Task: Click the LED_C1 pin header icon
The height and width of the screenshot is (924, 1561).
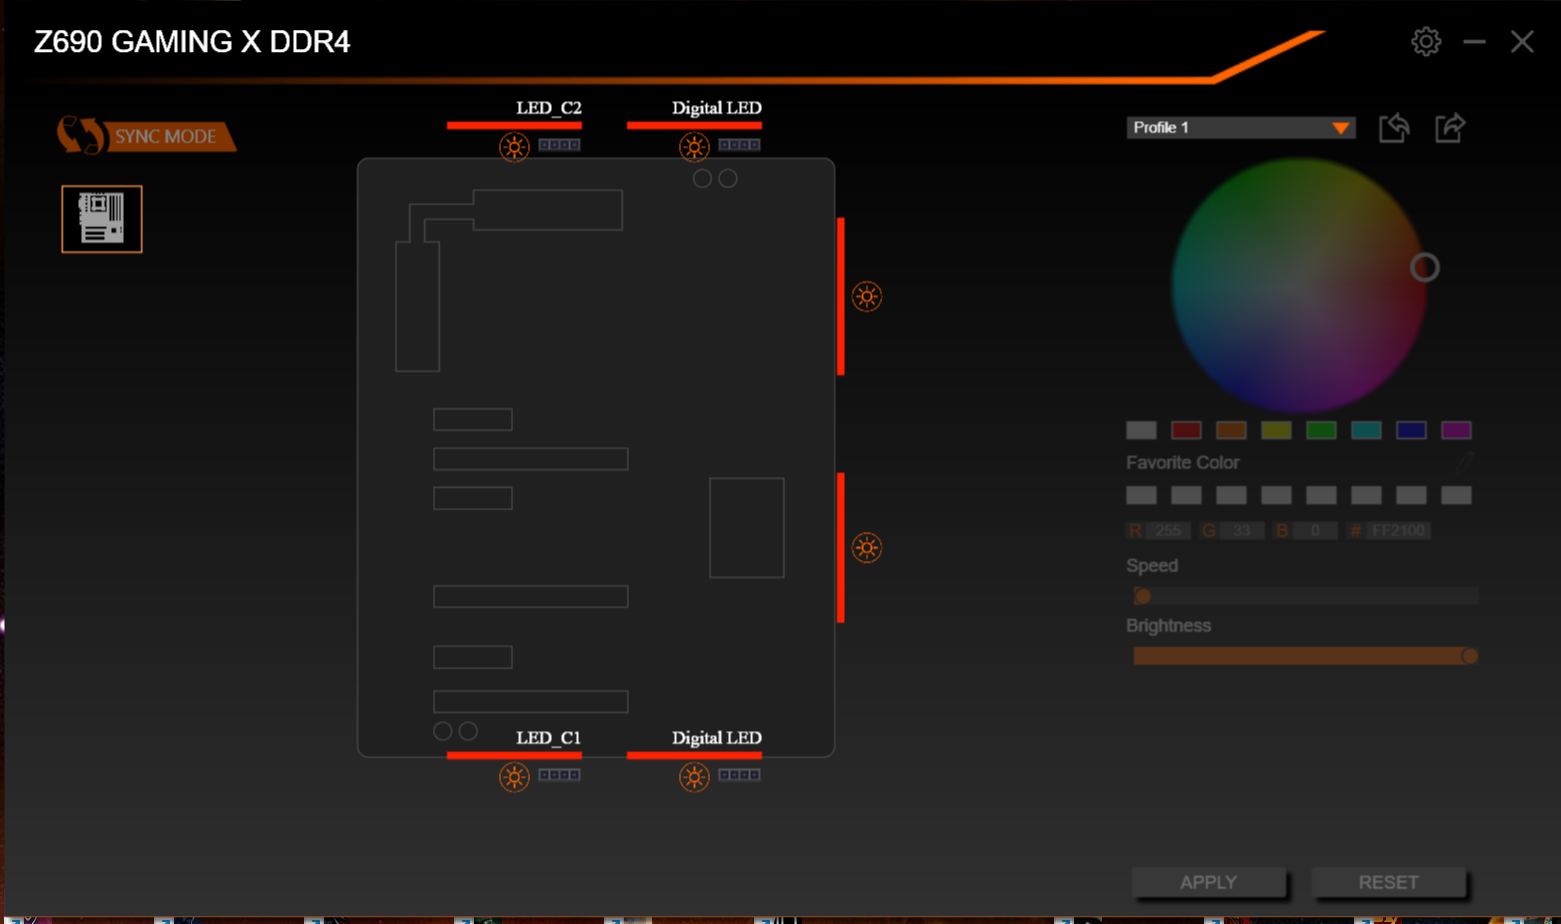Action: (559, 775)
